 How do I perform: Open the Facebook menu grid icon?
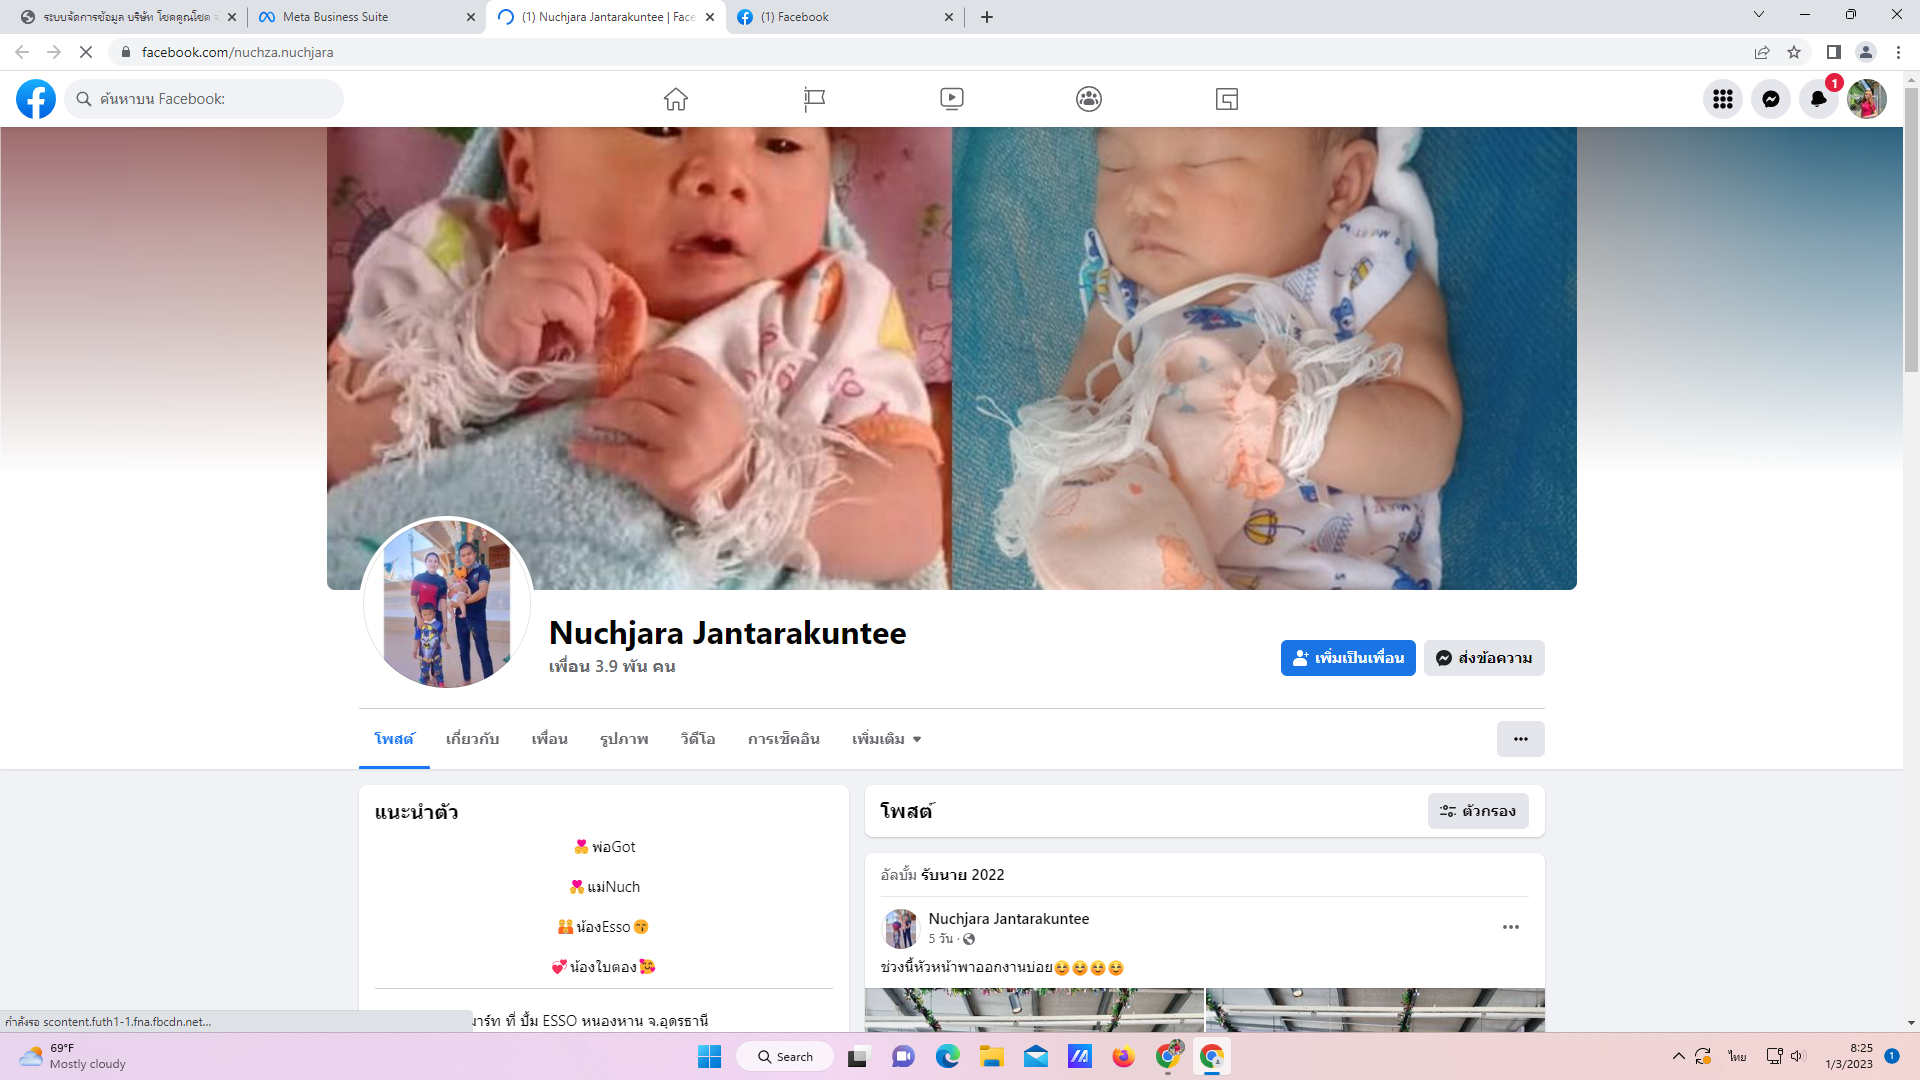[1722, 99]
